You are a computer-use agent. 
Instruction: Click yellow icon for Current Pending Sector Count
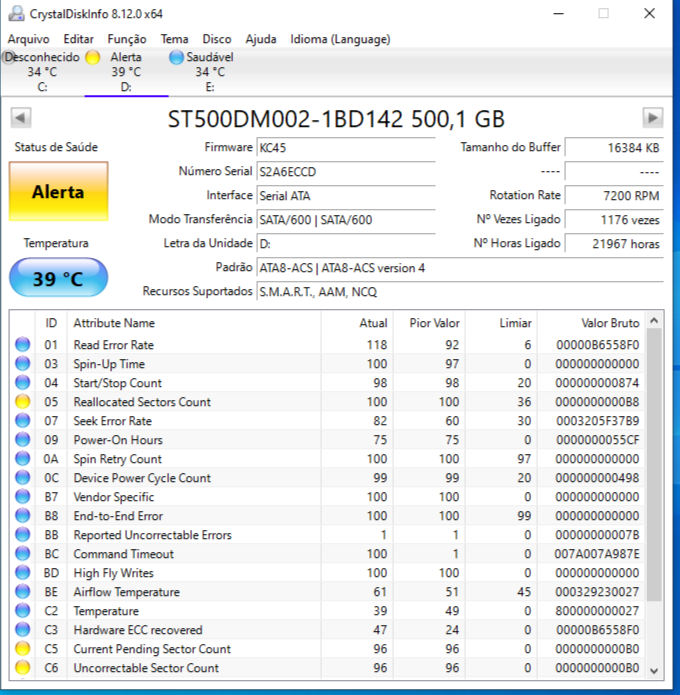tap(23, 649)
